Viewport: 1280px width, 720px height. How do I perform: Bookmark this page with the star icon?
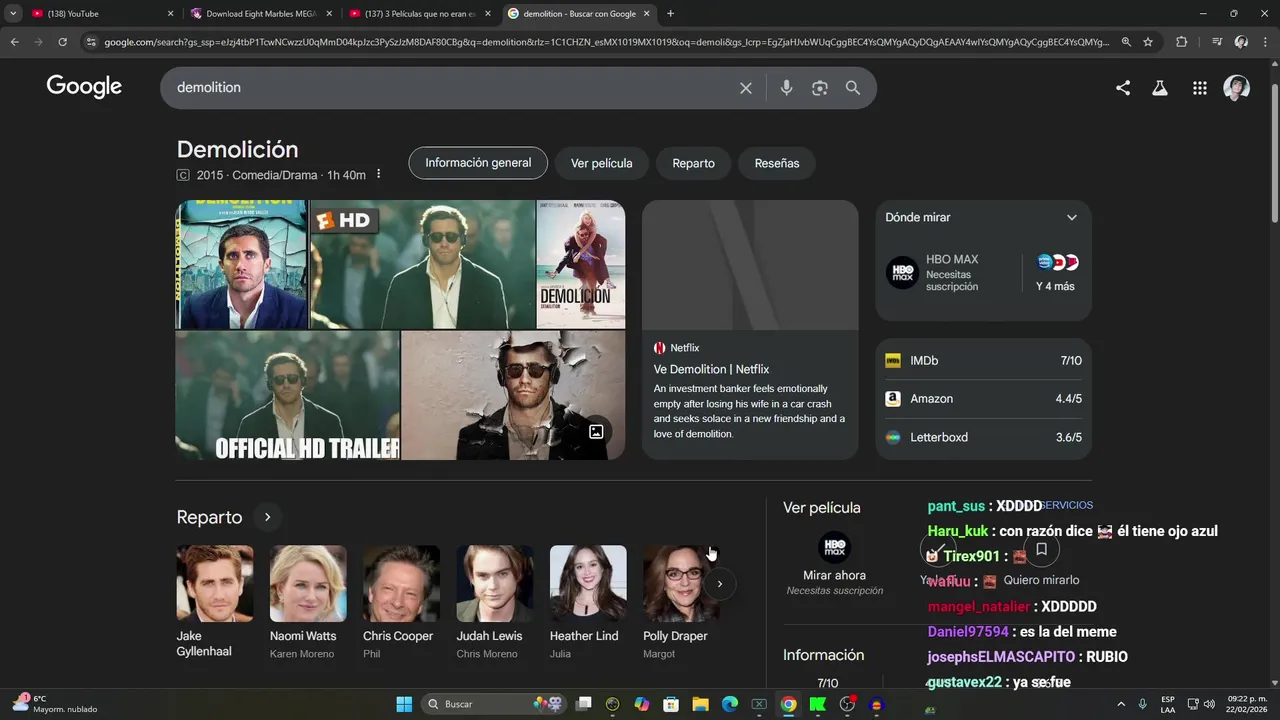click(1148, 42)
